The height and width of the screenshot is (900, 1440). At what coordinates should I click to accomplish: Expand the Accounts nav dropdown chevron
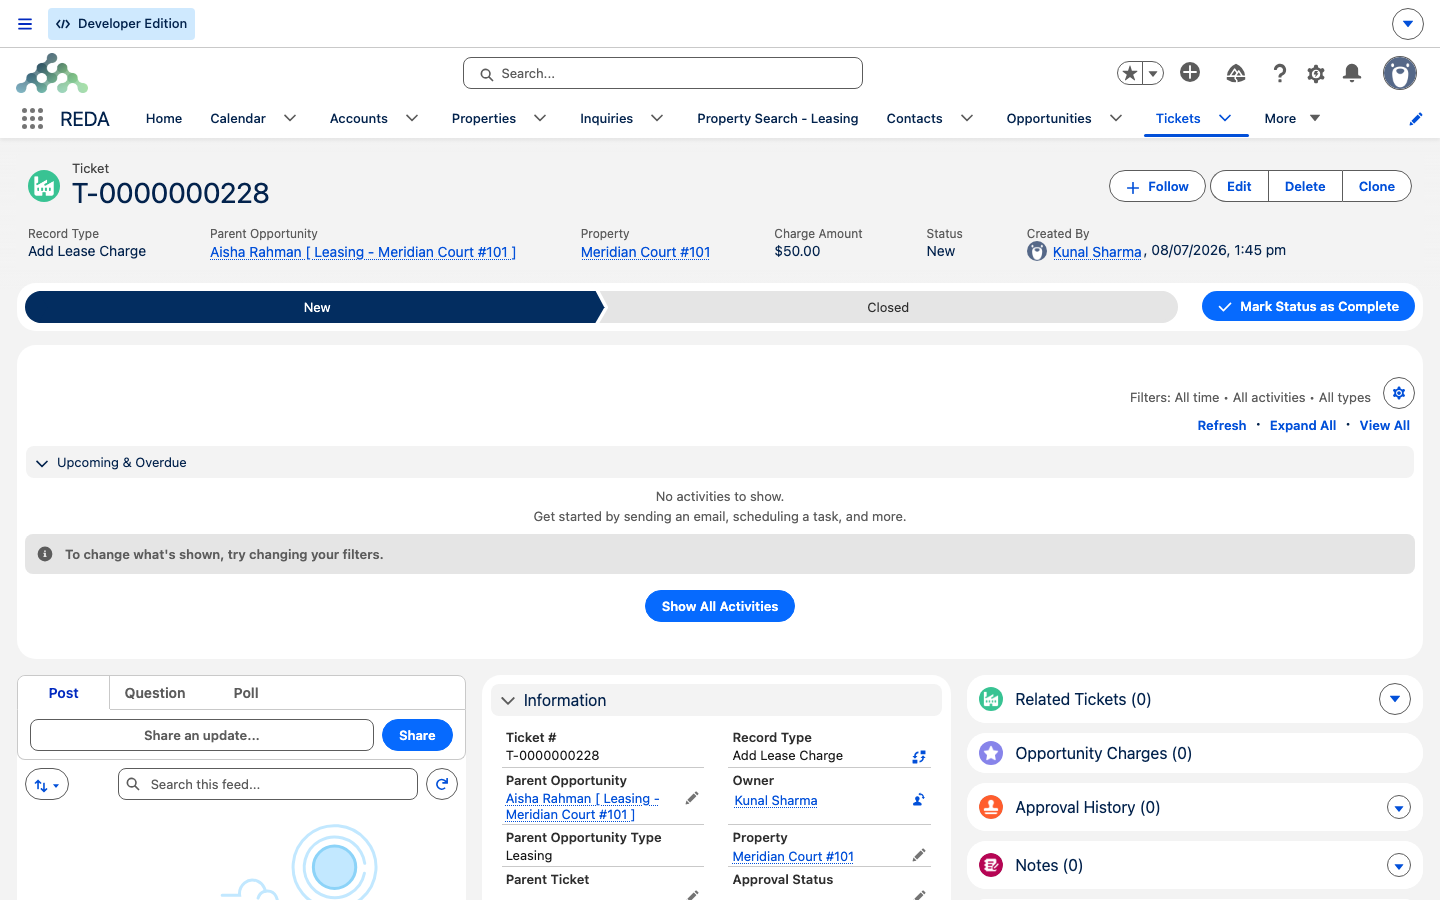tap(412, 118)
